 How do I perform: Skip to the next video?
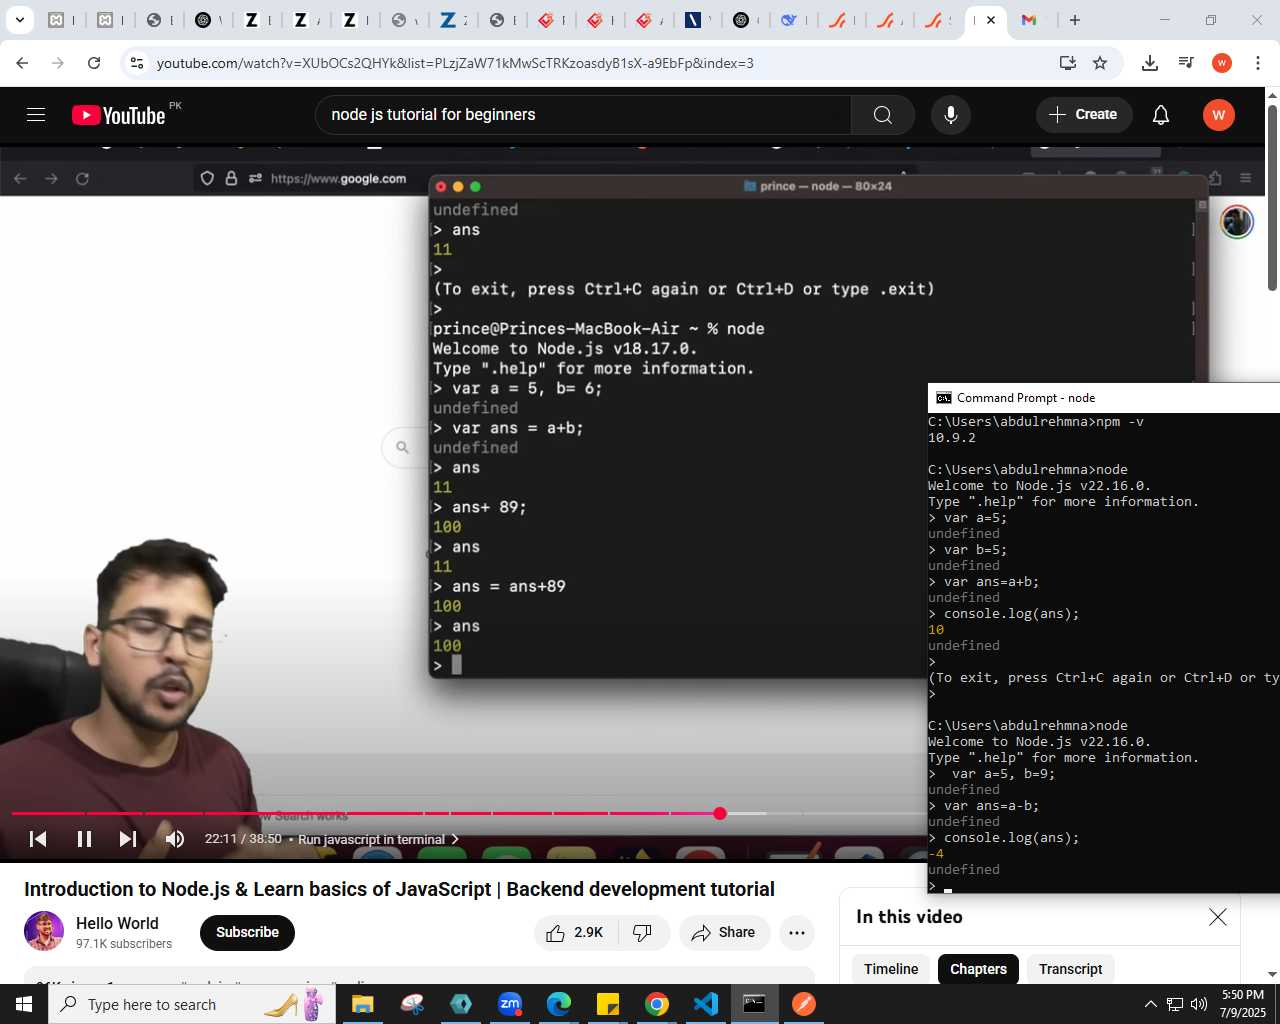click(x=128, y=839)
